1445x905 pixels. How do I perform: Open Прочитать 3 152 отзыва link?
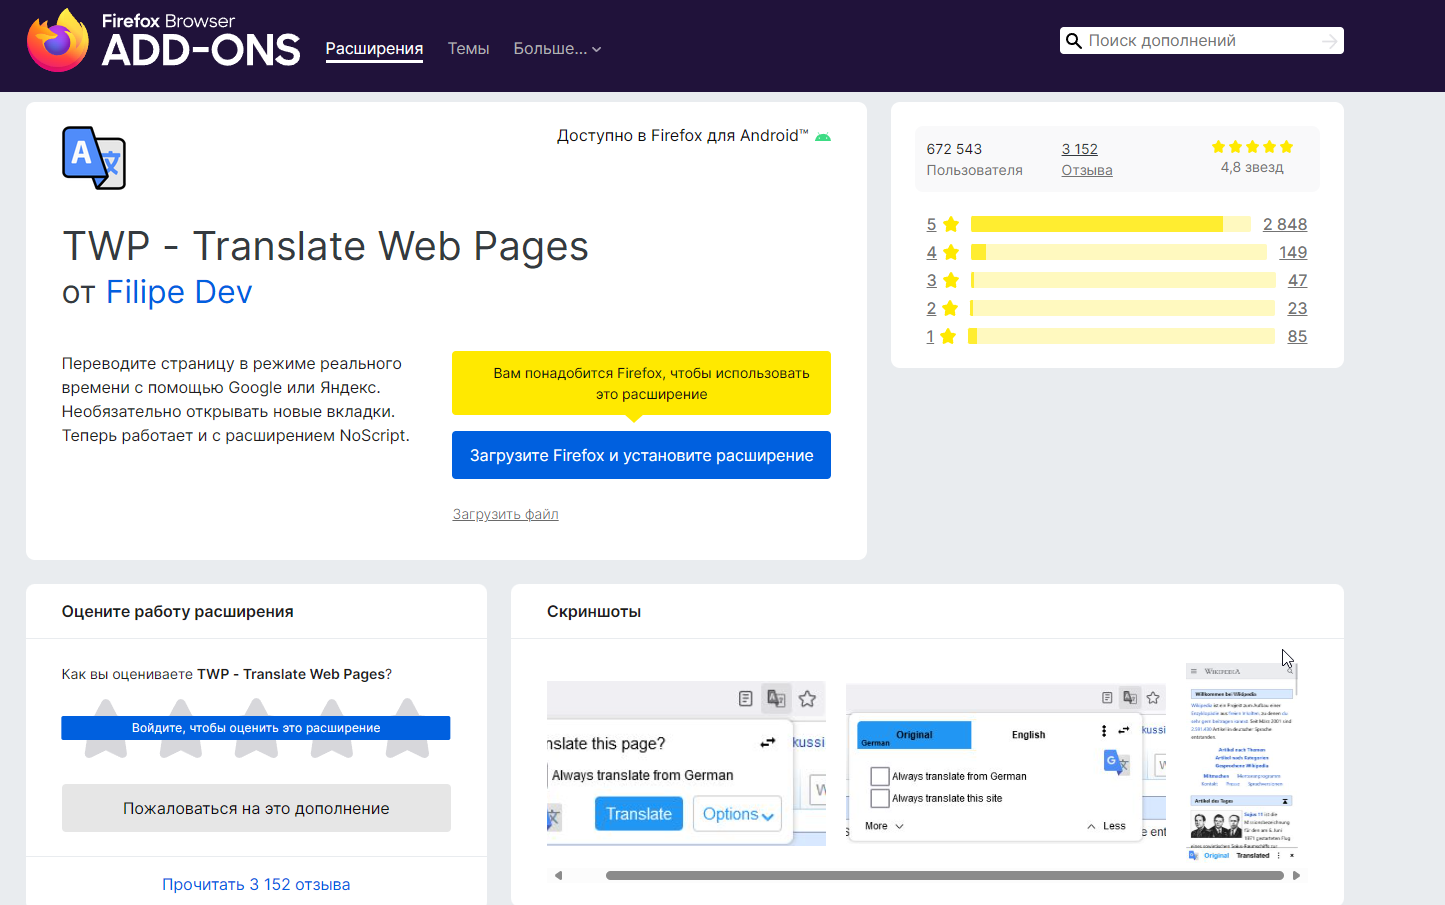click(x=256, y=884)
